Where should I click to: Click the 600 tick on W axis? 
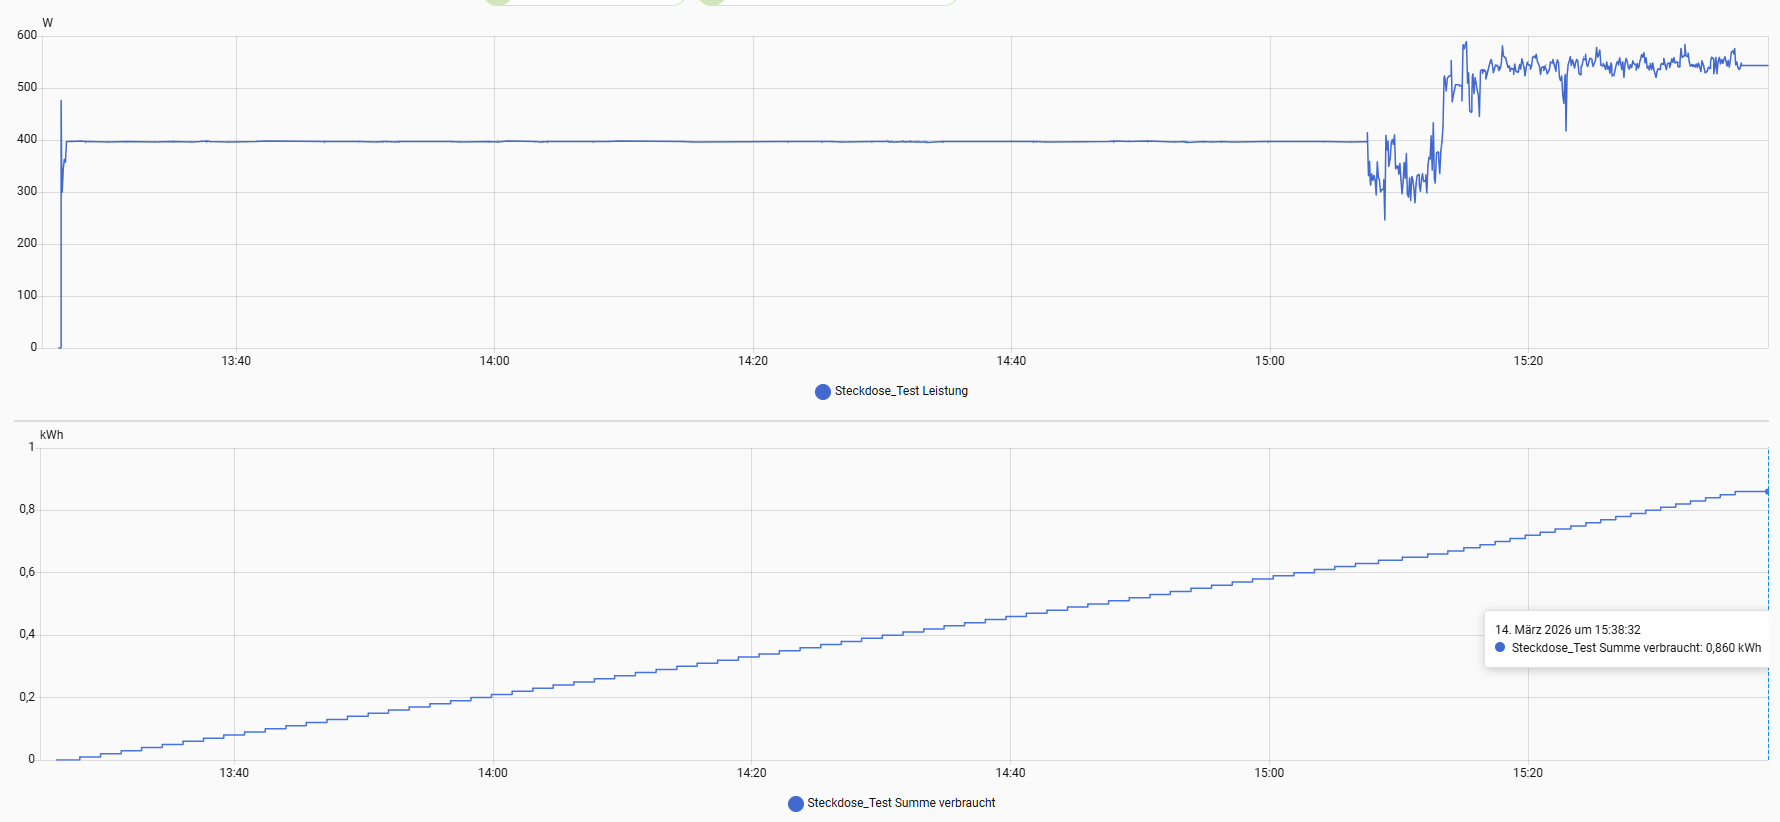27,35
